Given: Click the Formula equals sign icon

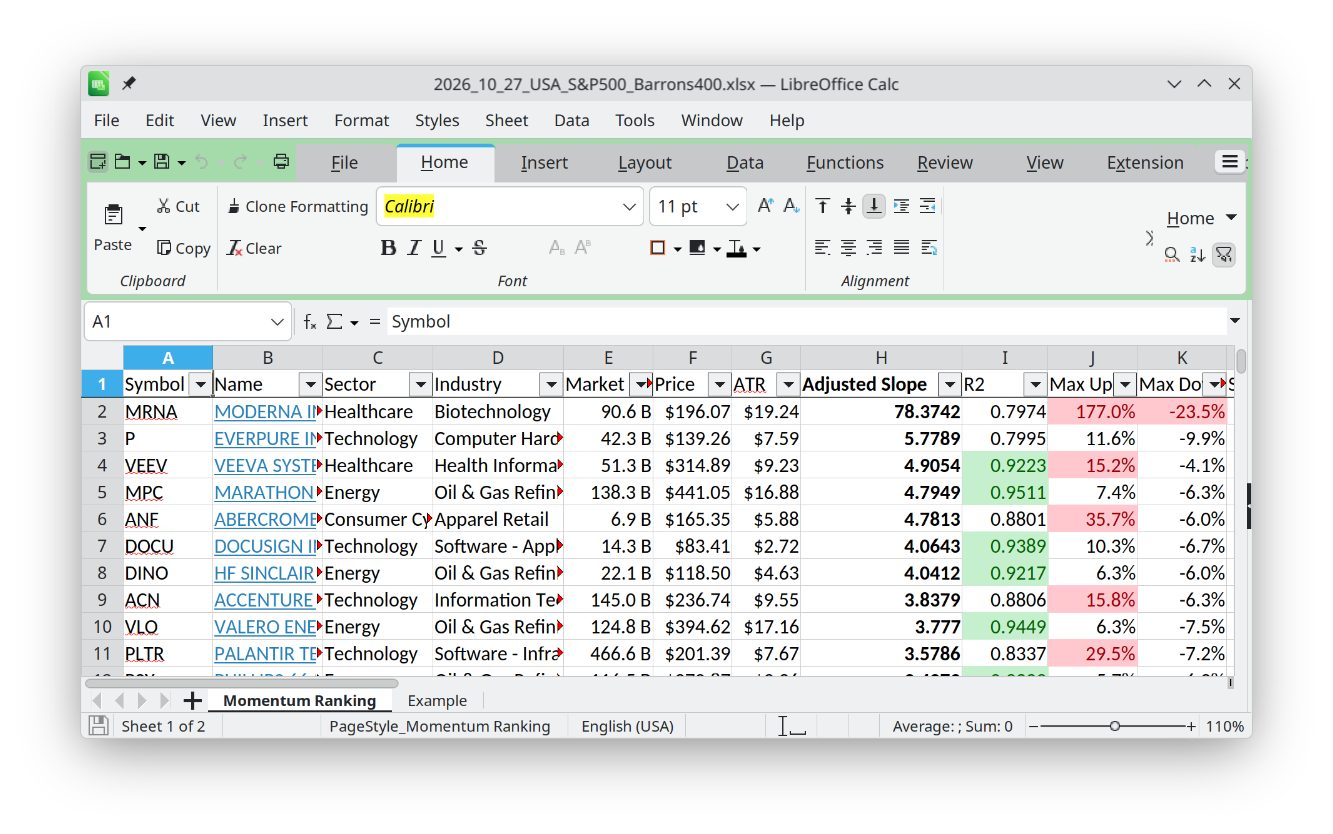Looking at the screenshot, I should click(375, 322).
